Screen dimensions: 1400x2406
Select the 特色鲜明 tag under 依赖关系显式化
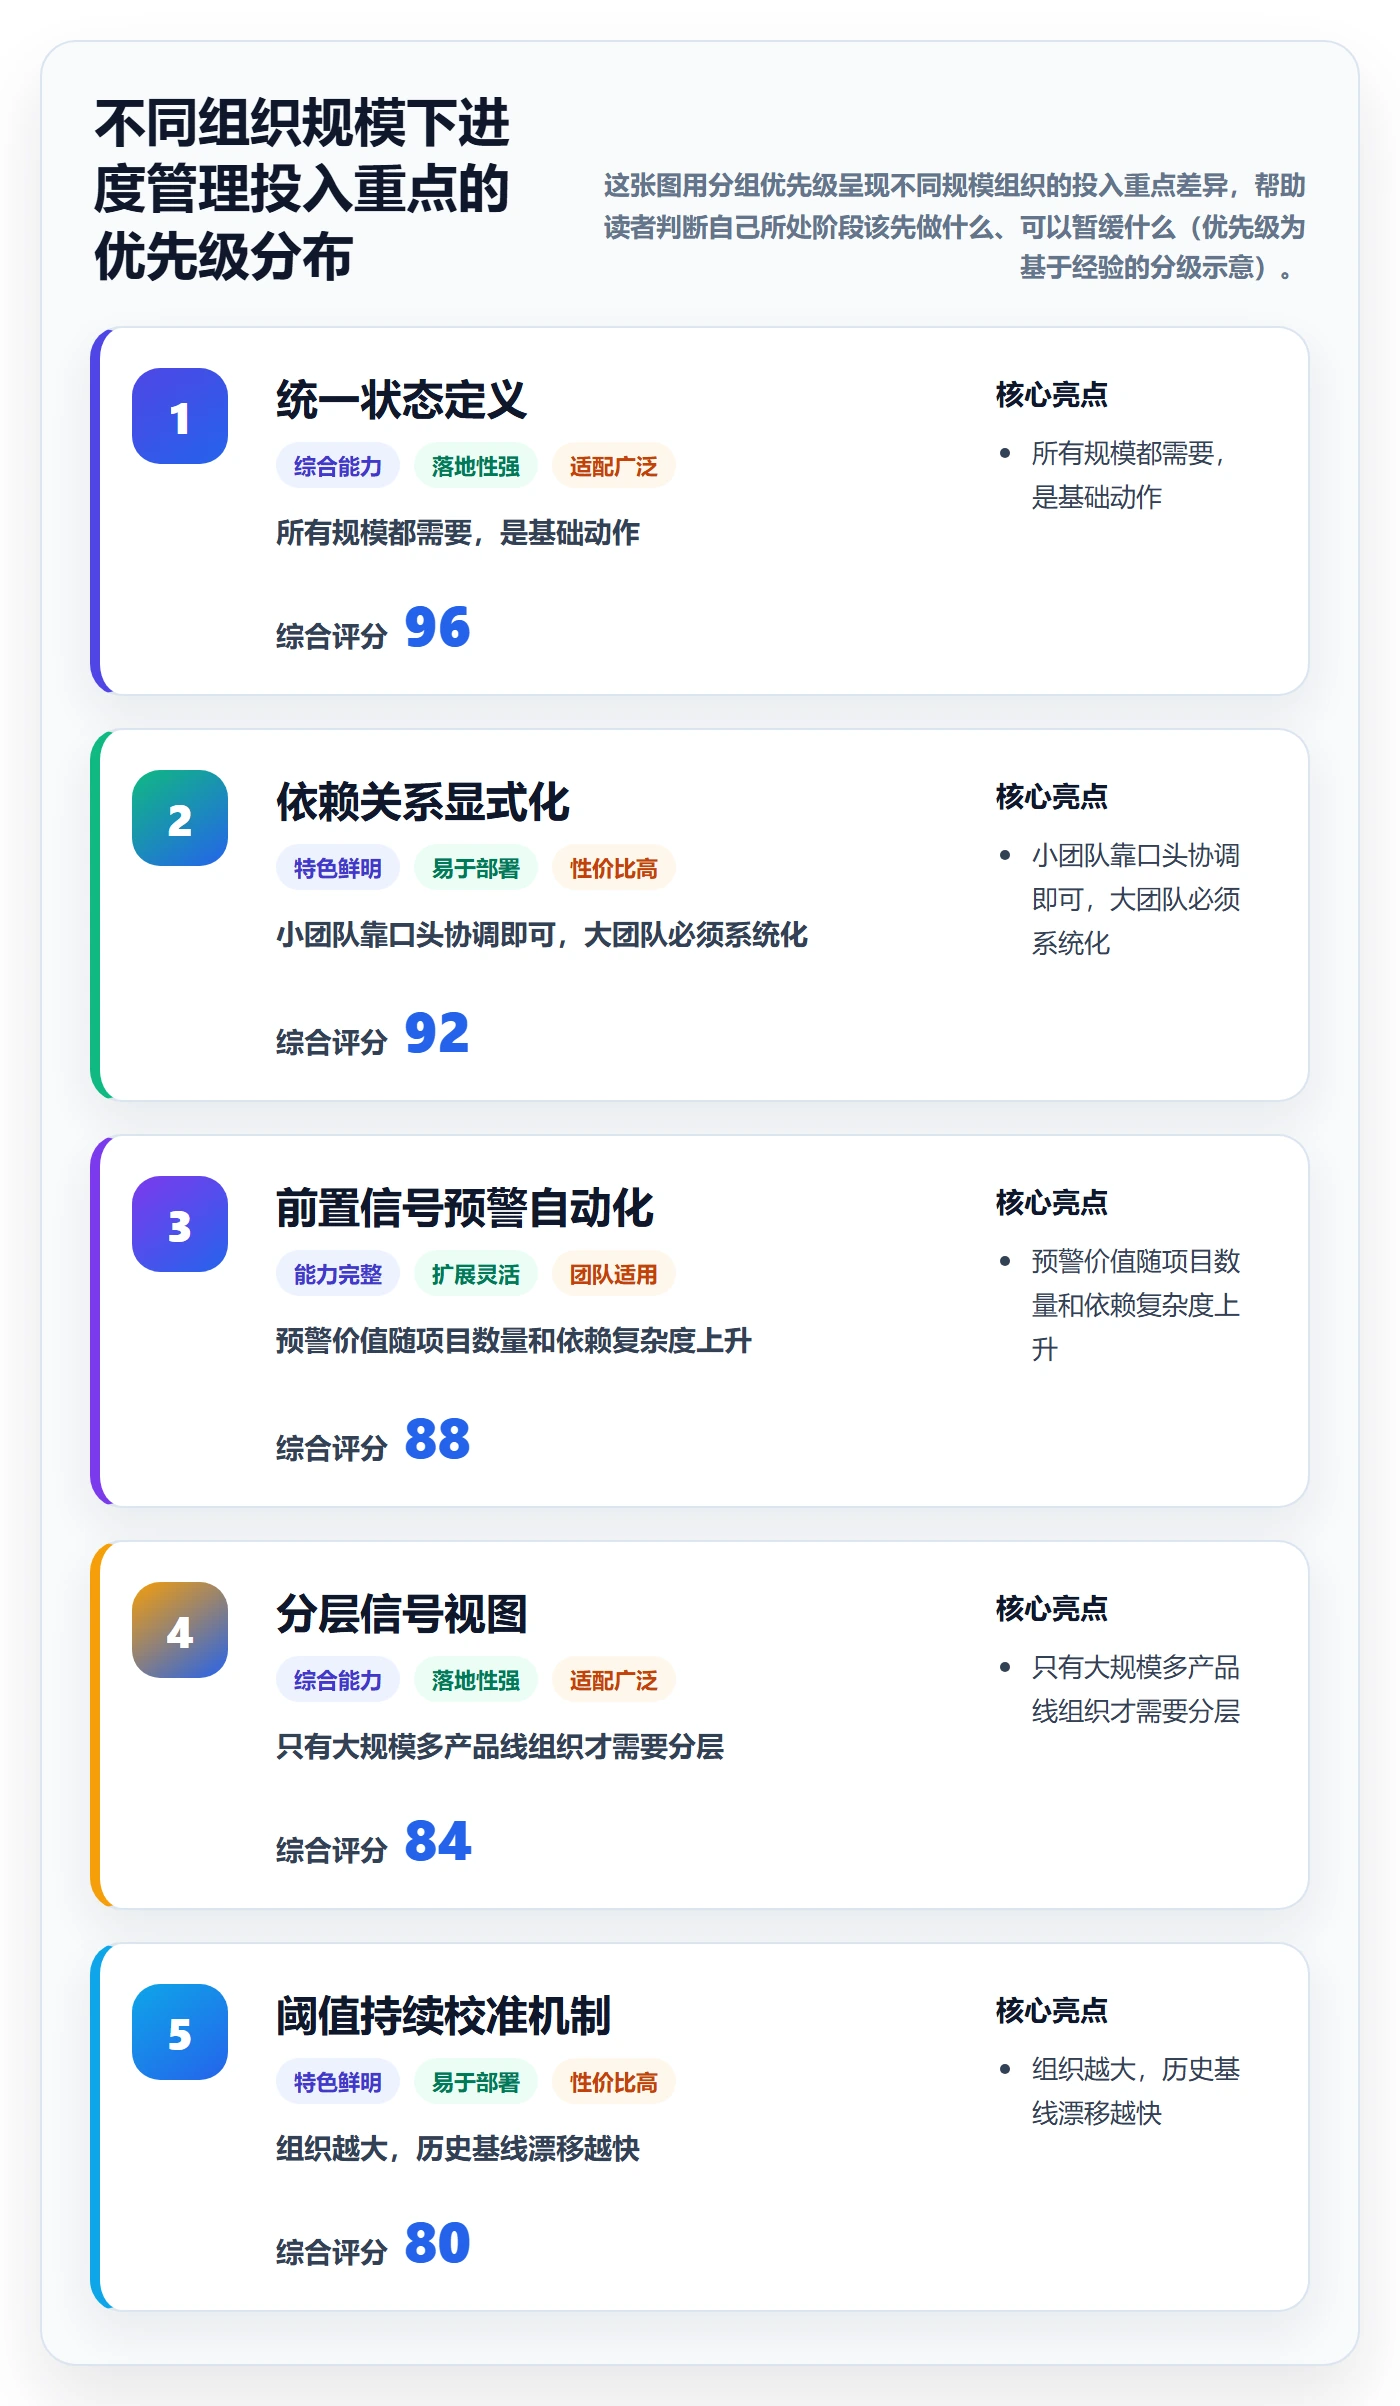click(x=338, y=868)
